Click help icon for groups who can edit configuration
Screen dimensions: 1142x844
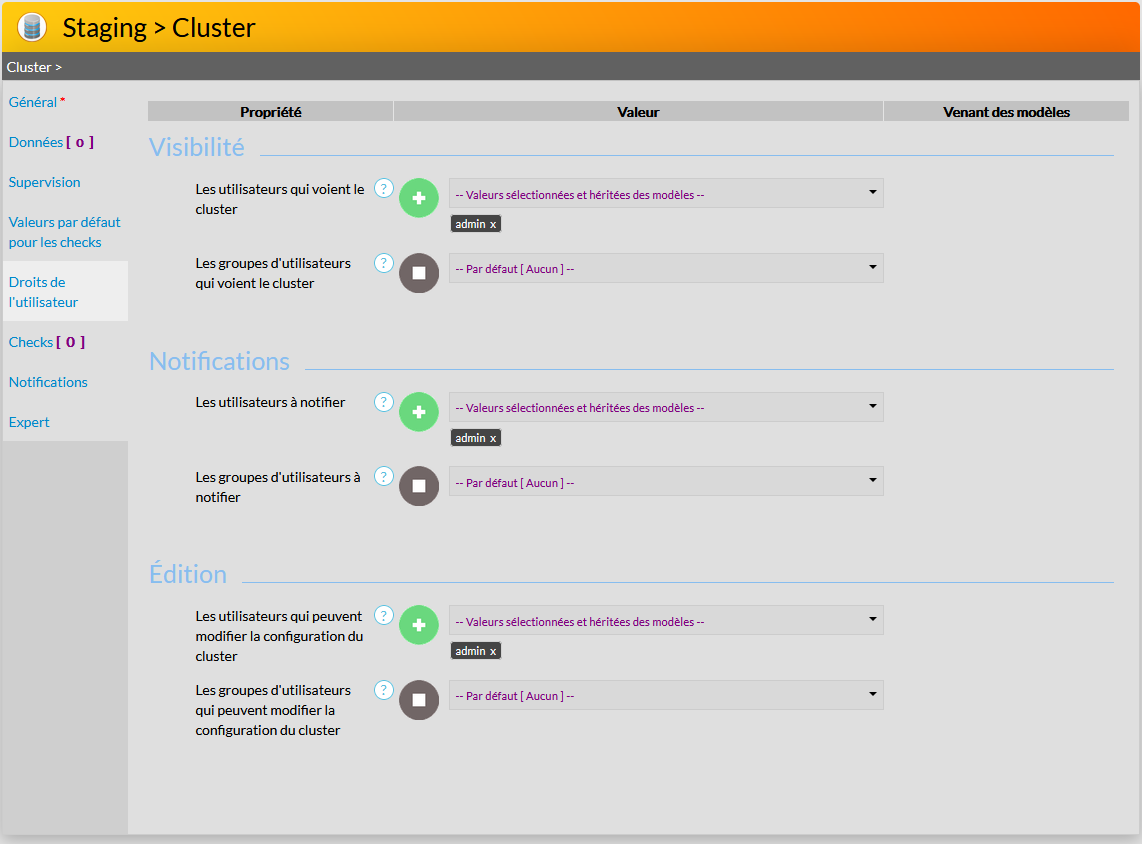click(x=384, y=690)
